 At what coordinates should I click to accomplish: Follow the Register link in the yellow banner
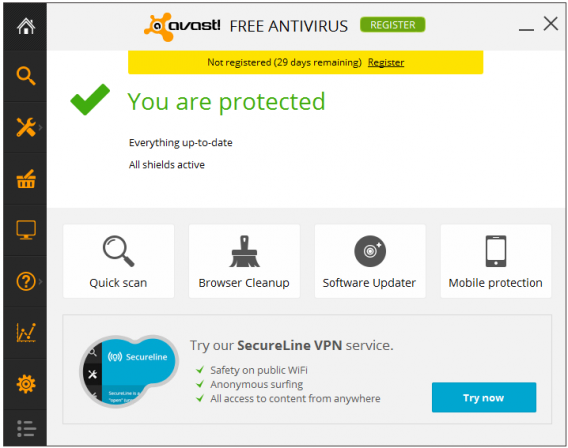point(386,63)
